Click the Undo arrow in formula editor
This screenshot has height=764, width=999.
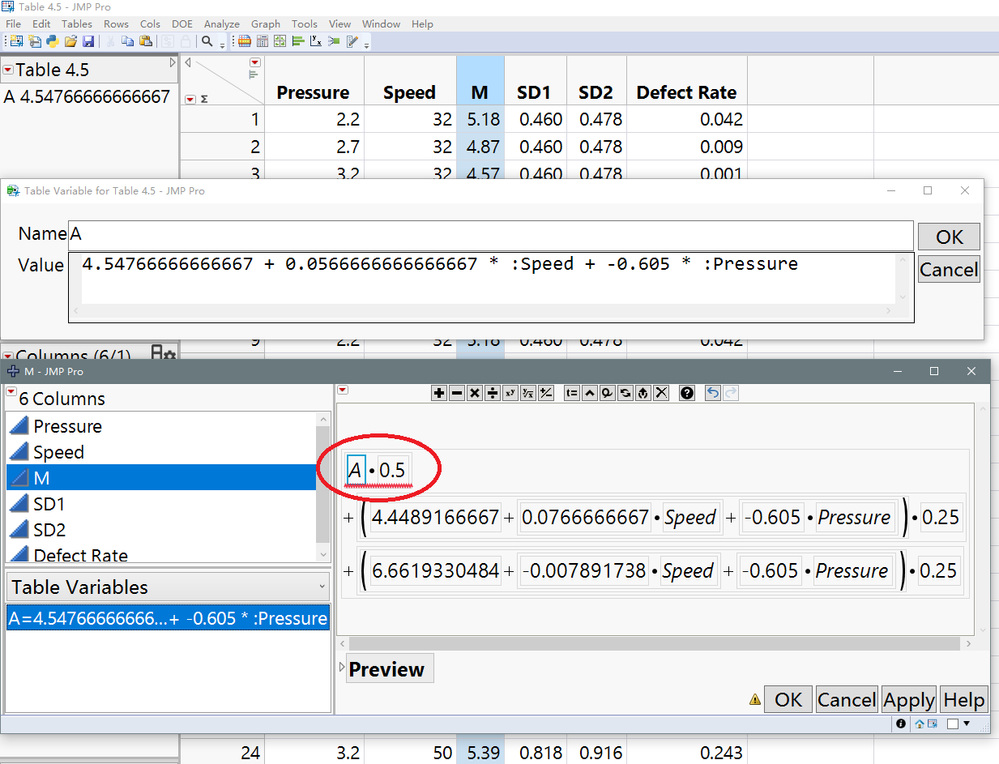point(712,393)
